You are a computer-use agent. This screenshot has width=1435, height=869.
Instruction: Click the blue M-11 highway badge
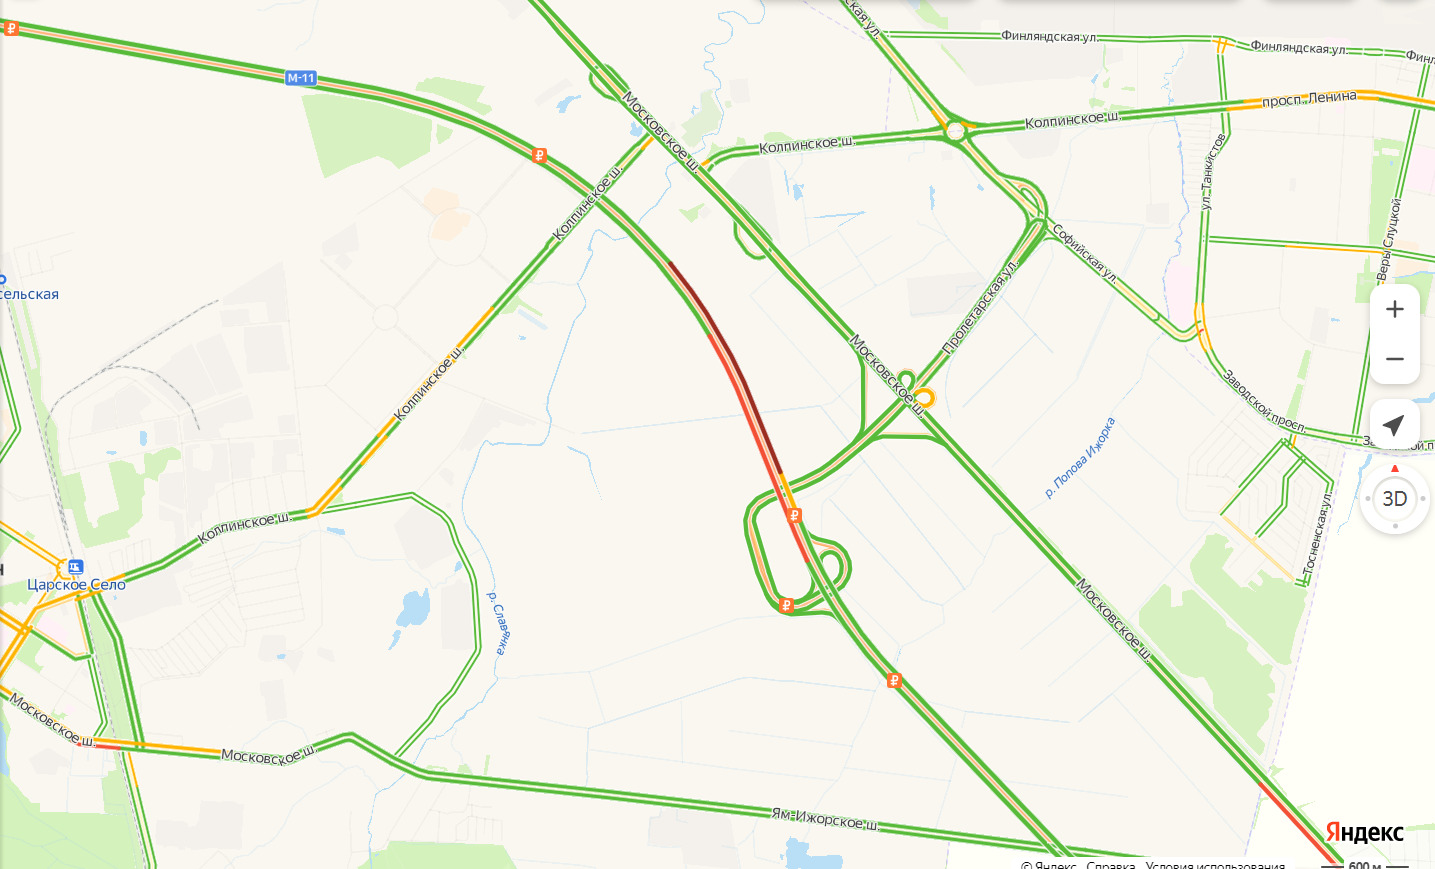[x=301, y=78]
